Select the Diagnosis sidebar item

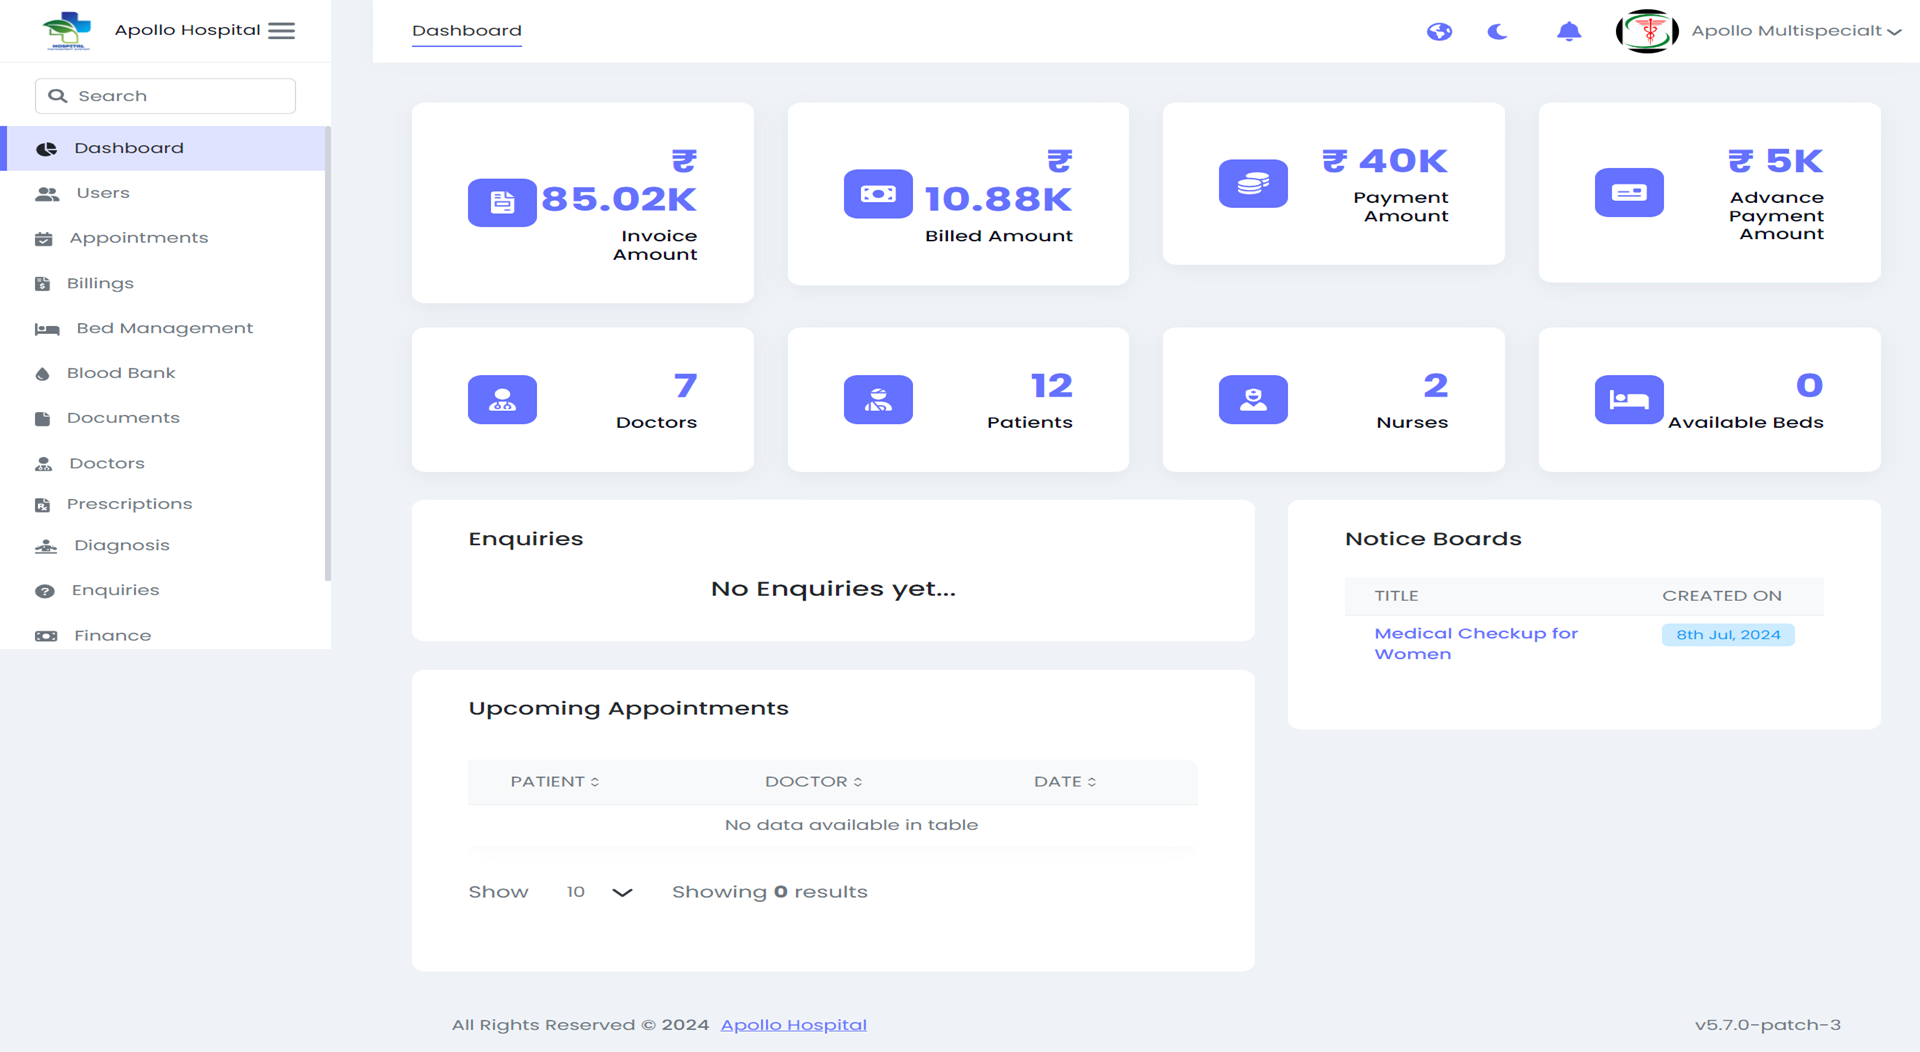point(121,545)
